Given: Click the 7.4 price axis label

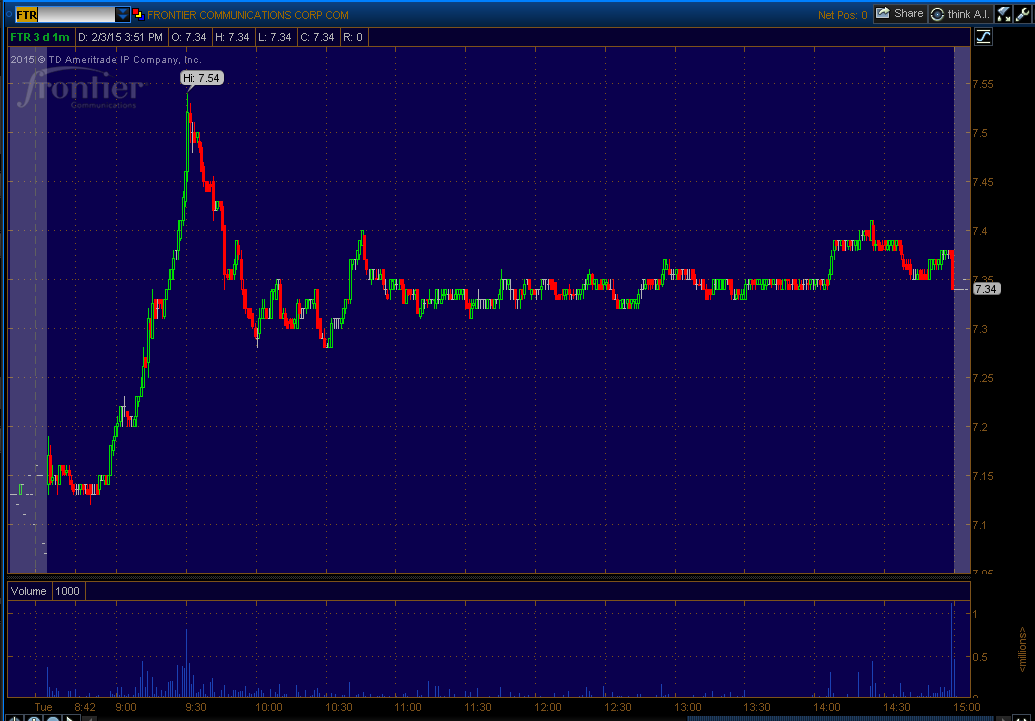Looking at the screenshot, I should click(x=980, y=231).
